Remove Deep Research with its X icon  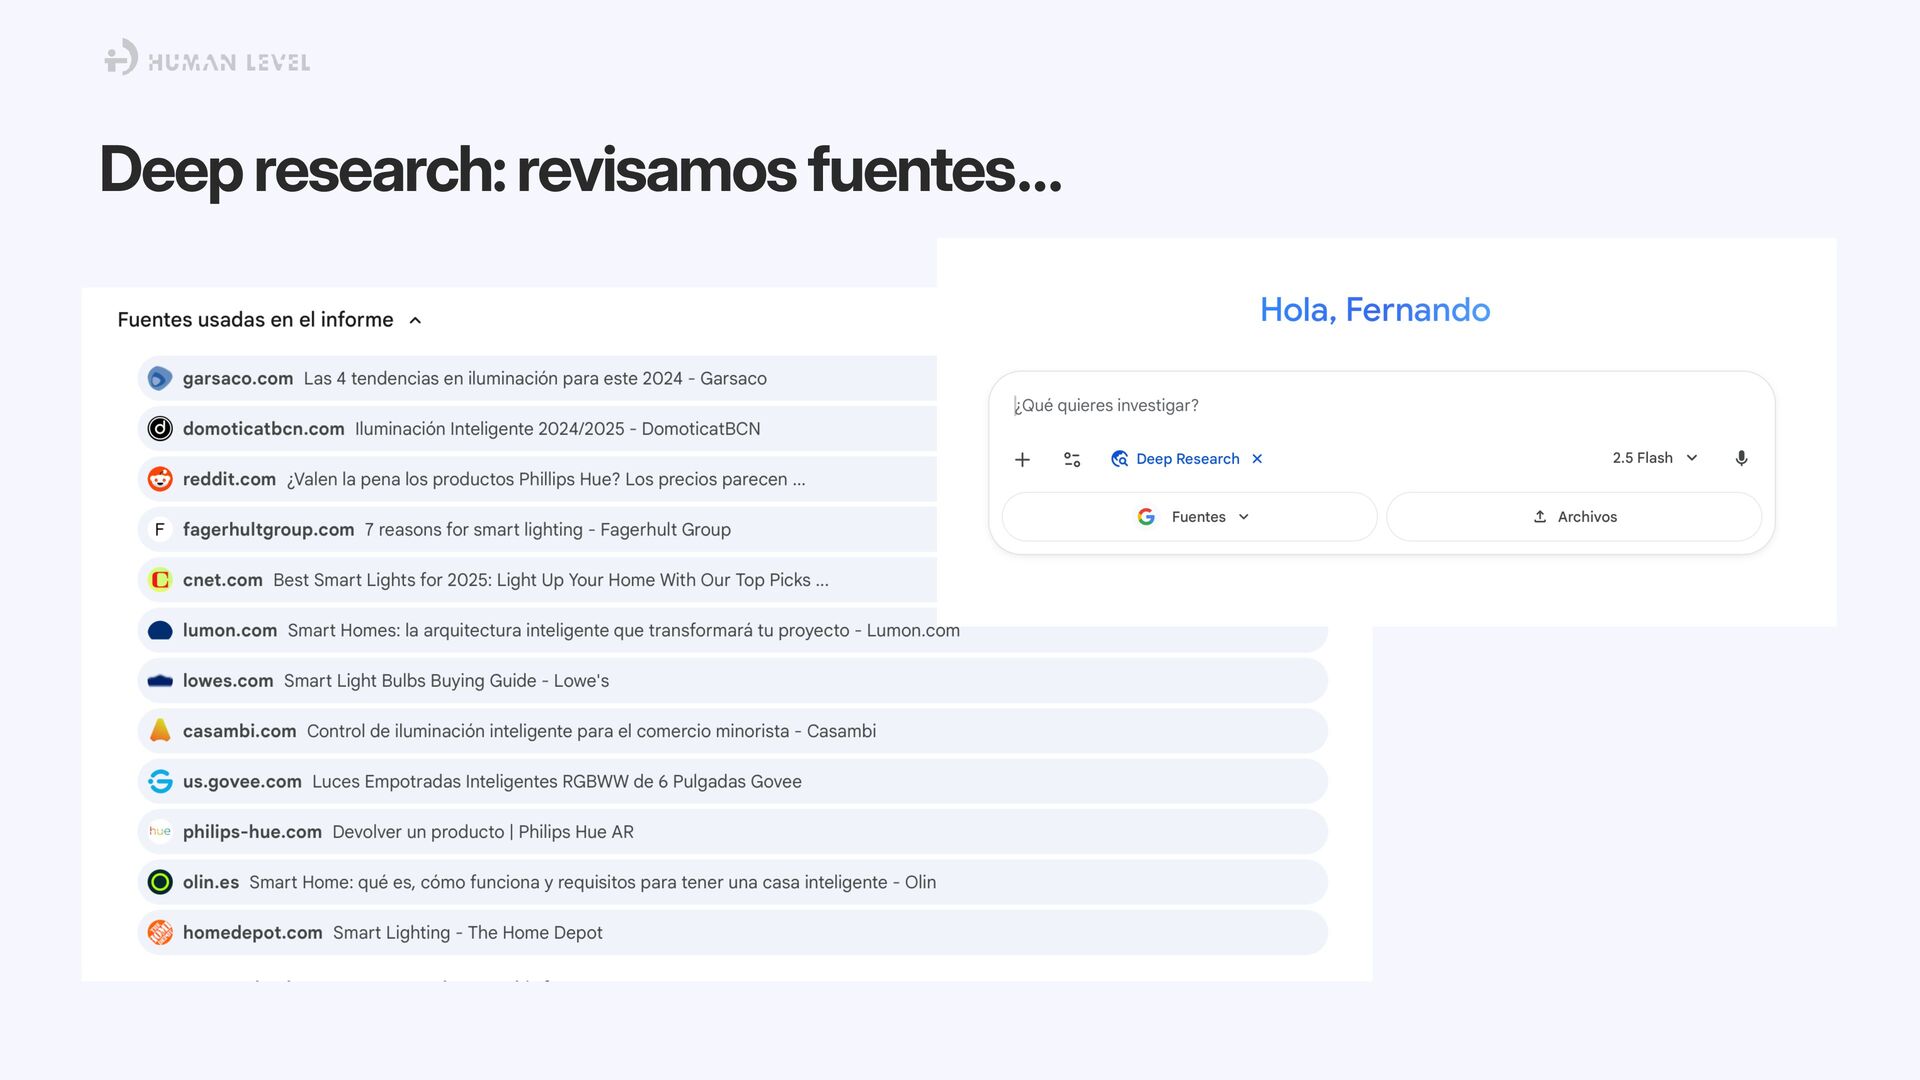tap(1257, 459)
